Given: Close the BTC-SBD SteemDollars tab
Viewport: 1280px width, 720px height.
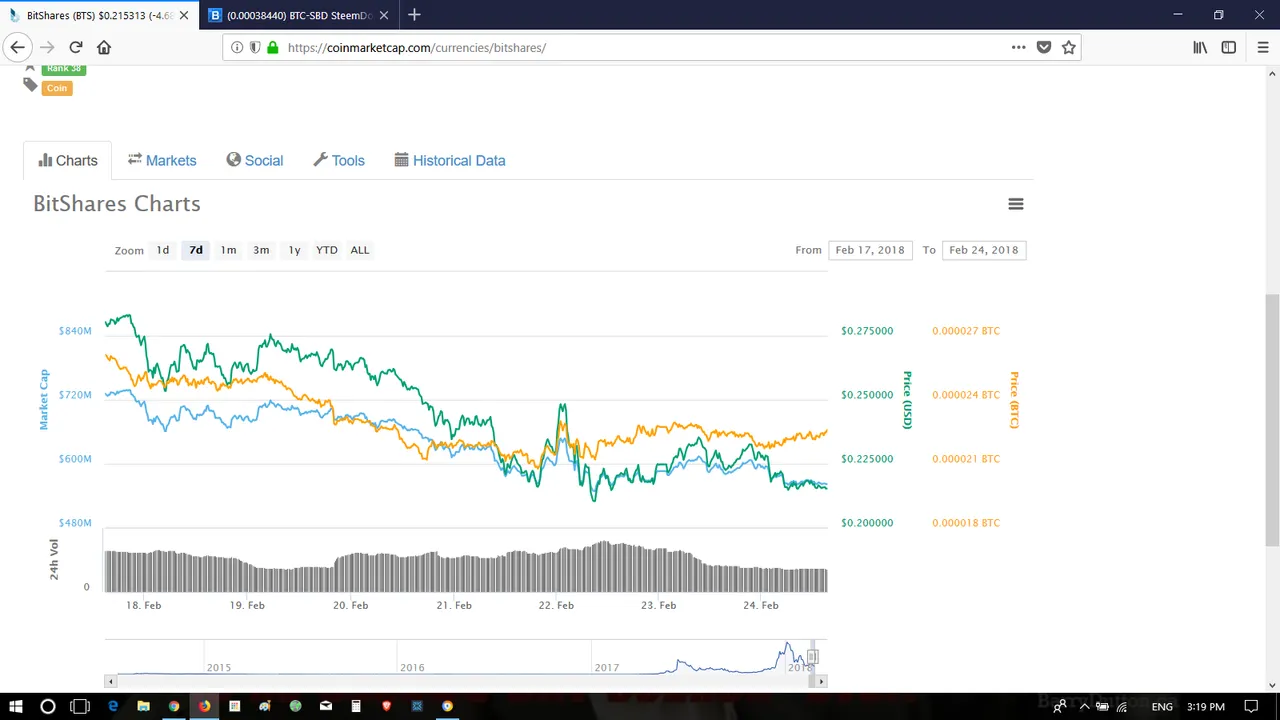Looking at the screenshot, I should point(384,15).
